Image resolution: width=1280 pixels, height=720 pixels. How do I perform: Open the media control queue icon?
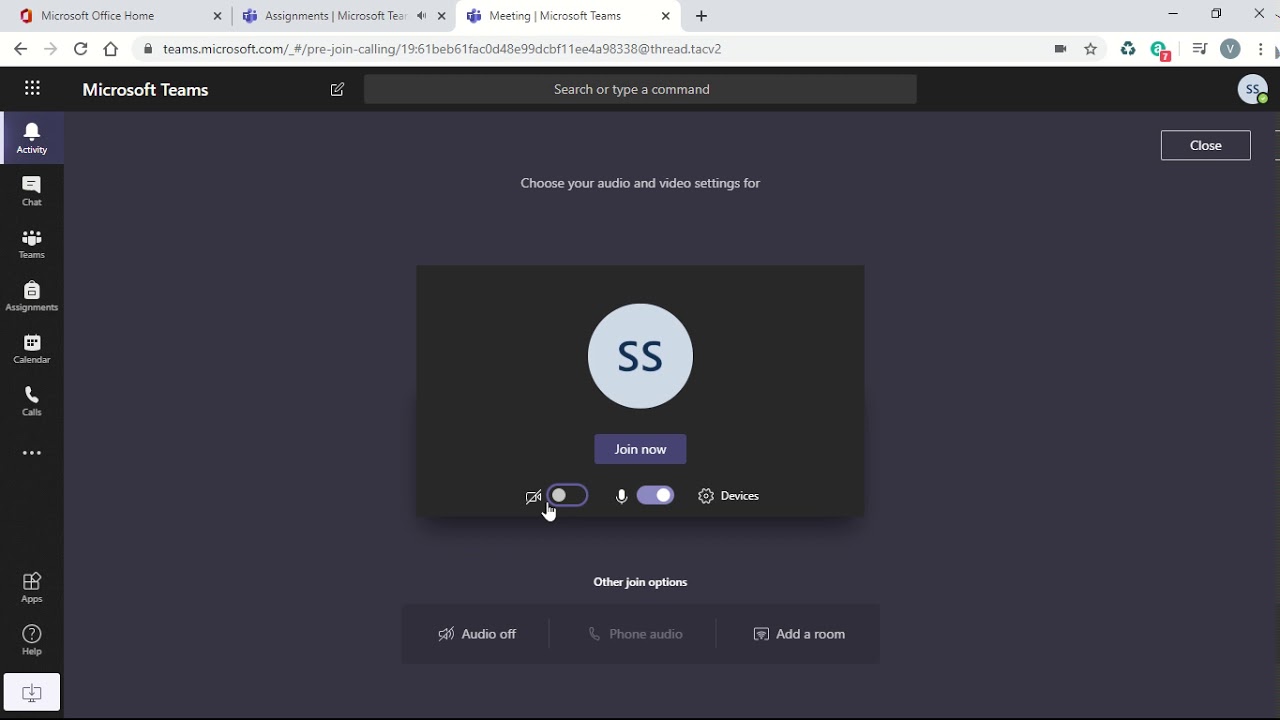click(1199, 49)
